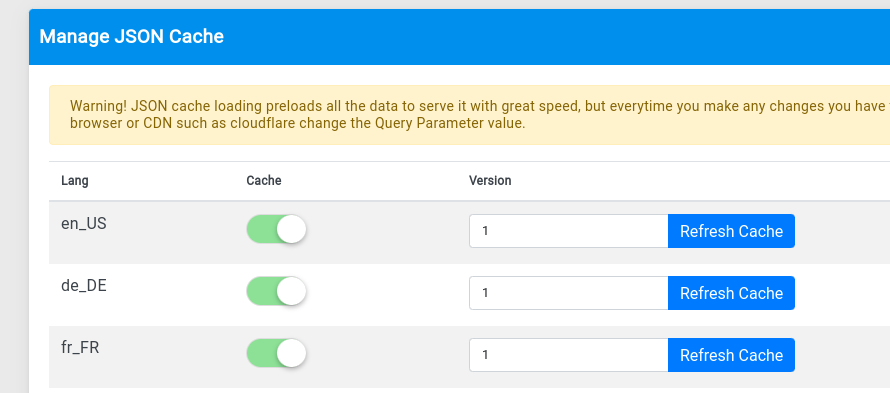Select the de_DE version number field
This screenshot has height=393, width=890.
click(569, 293)
